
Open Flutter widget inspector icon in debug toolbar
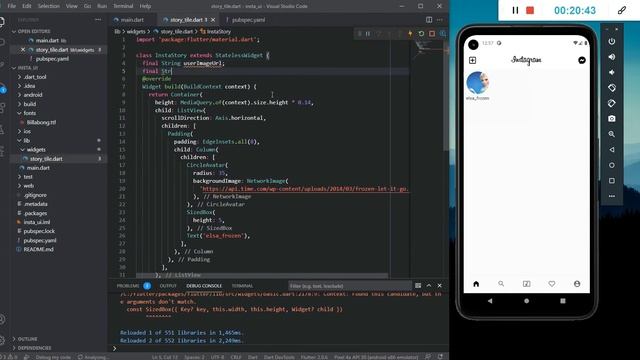point(443,34)
